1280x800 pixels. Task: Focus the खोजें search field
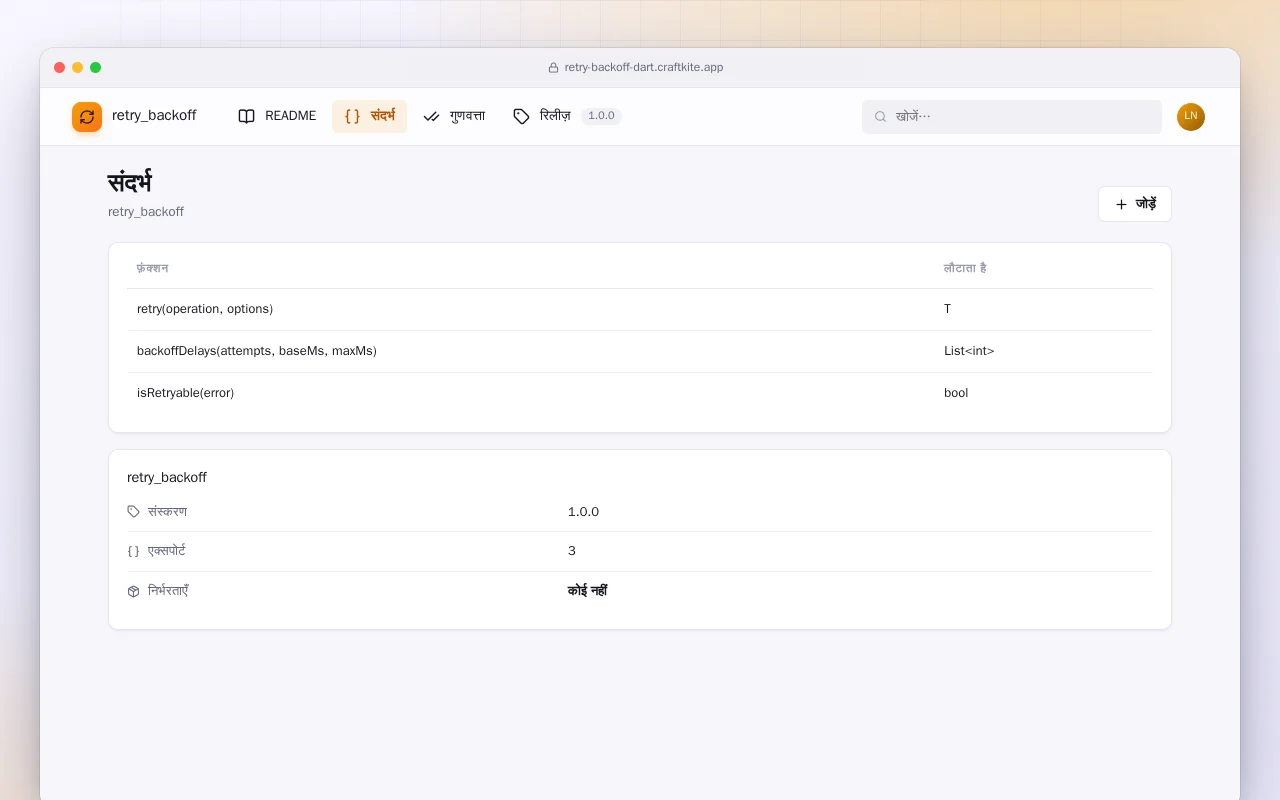tap(1012, 116)
